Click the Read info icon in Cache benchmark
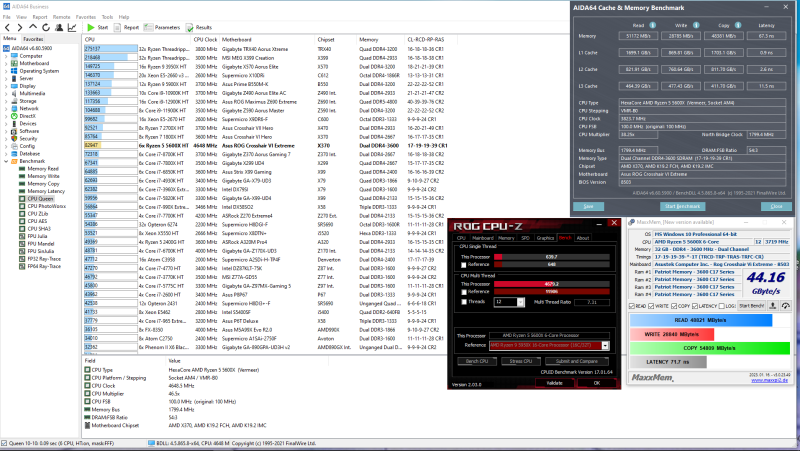Image resolution: width=800 pixels, height=451 pixels. [653, 25]
